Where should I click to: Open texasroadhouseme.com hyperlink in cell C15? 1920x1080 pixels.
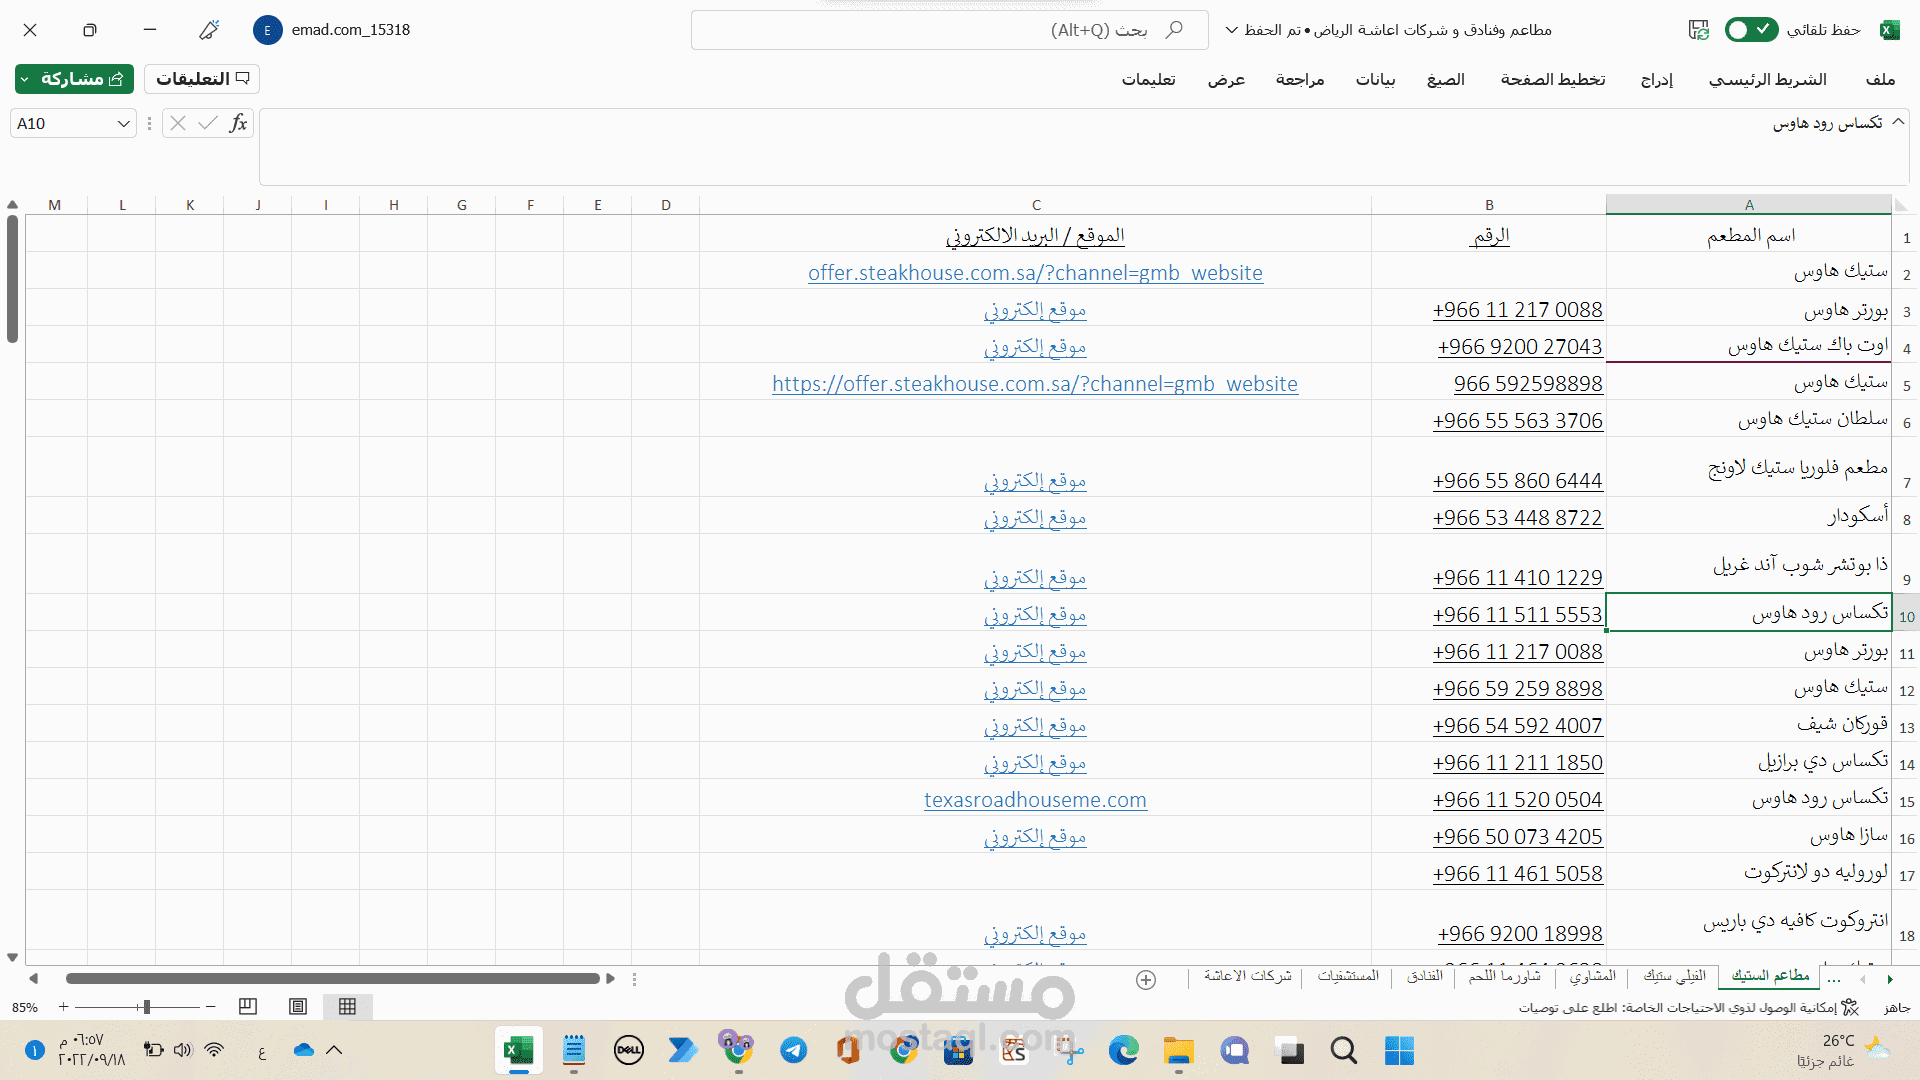click(x=1035, y=800)
